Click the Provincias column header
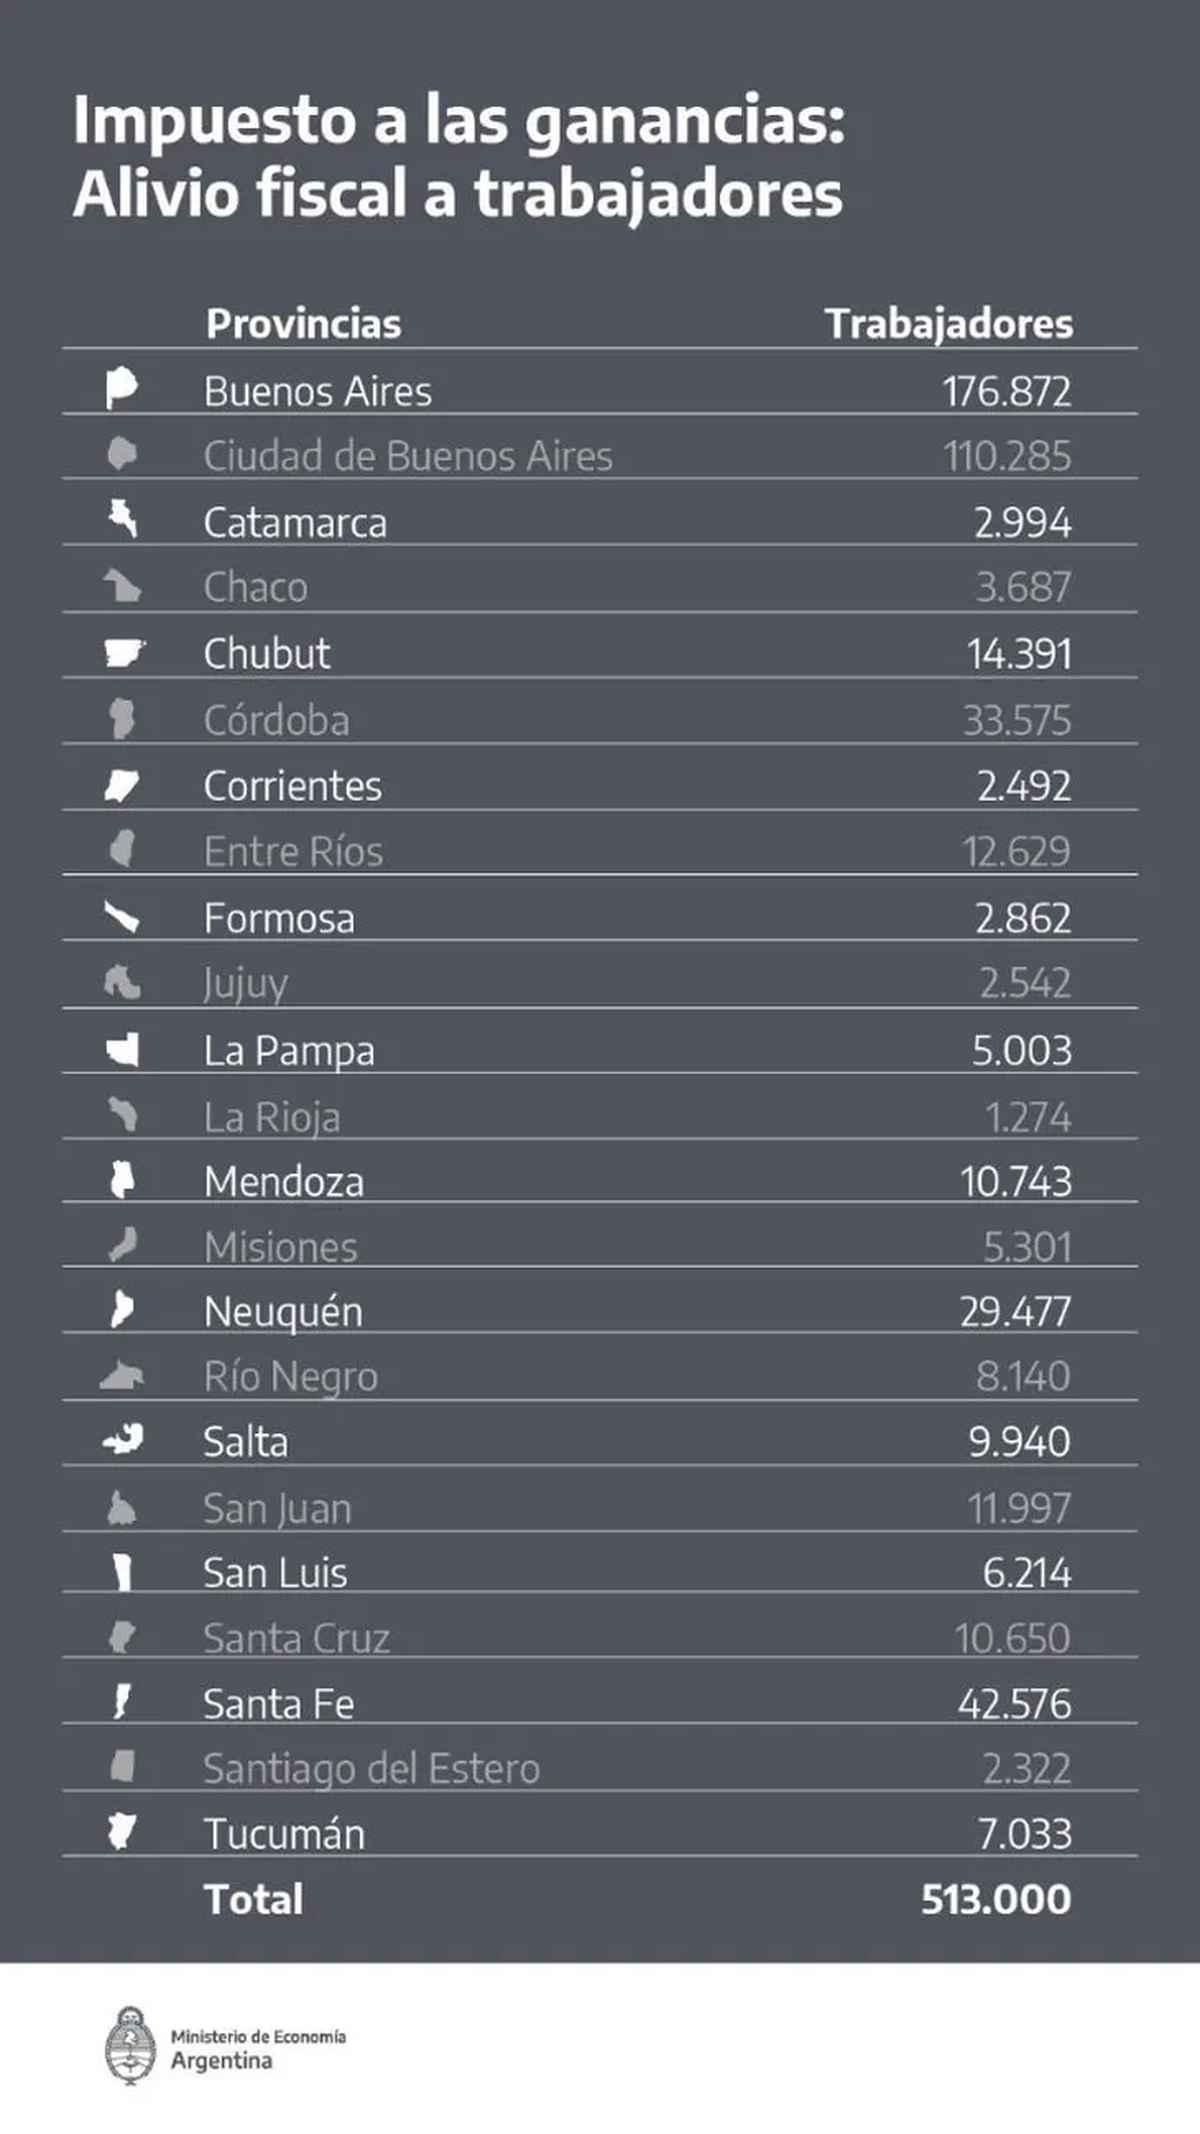 [303, 324]
